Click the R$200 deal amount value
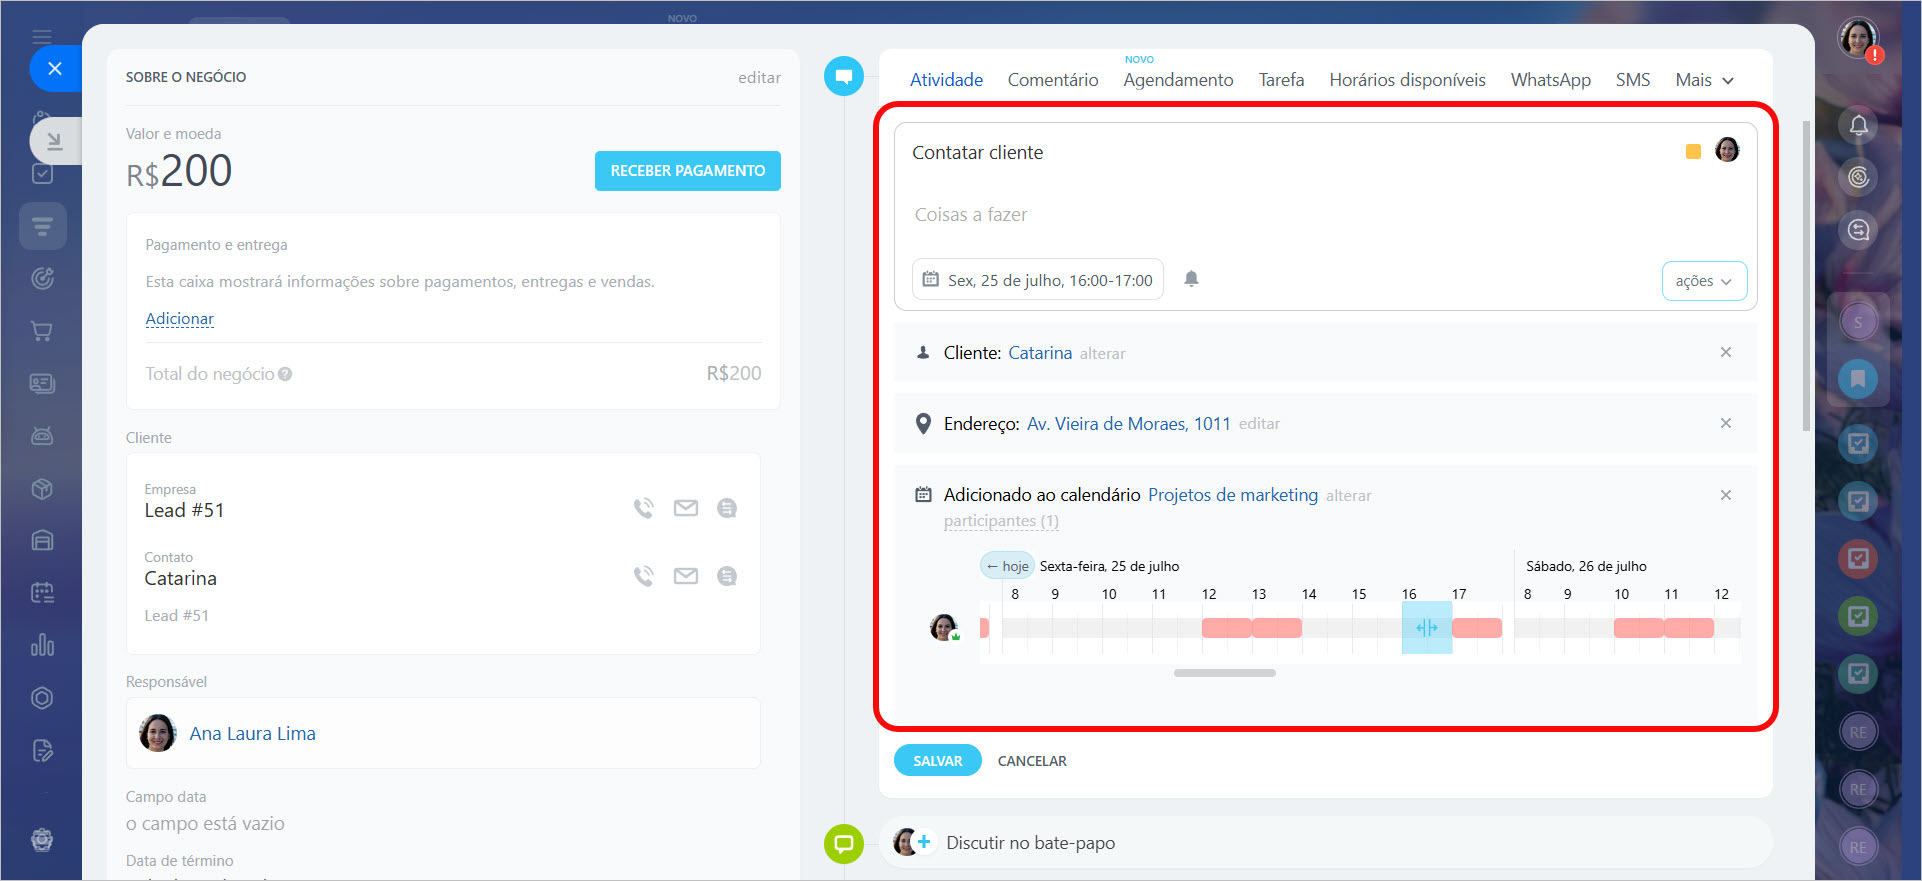The height and width of the screenshot is (881, 1922). (x=179, y=171)
